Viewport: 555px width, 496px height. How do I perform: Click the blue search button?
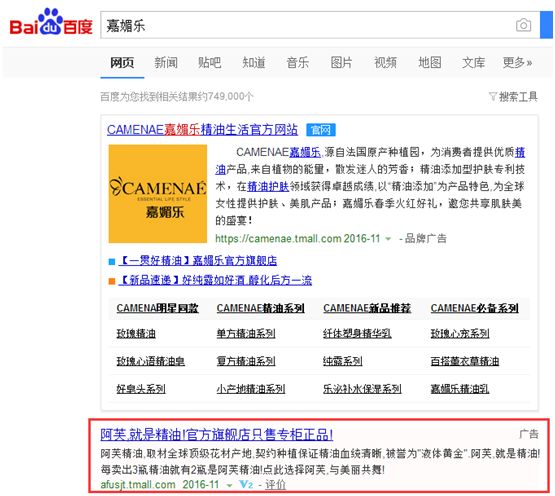[x=547, y=25]
